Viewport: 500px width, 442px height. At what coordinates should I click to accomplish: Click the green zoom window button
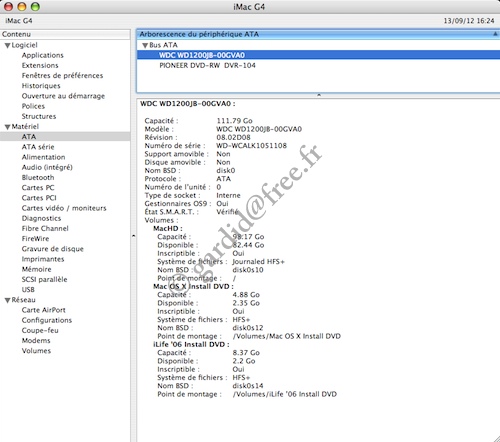coord(35,6)
